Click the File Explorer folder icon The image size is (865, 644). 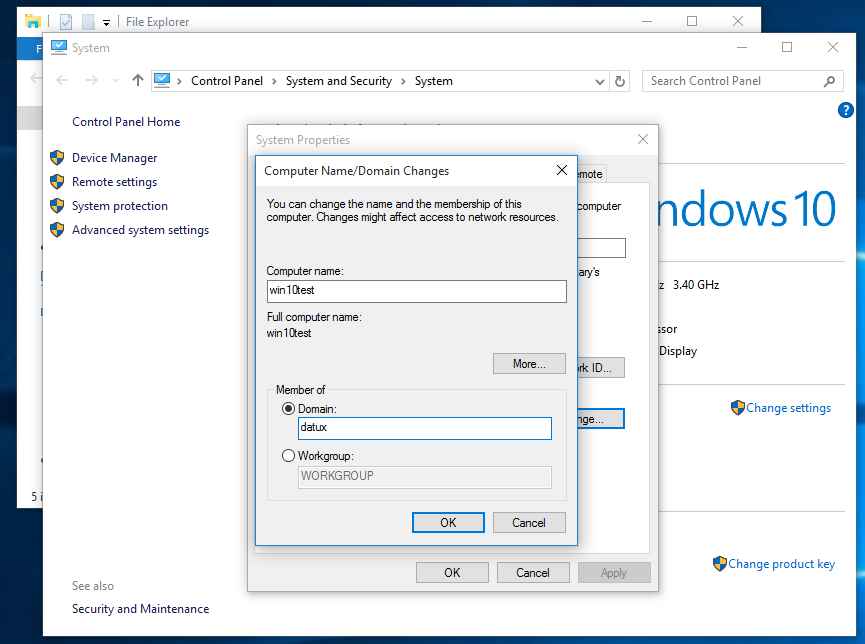point(33,22)
